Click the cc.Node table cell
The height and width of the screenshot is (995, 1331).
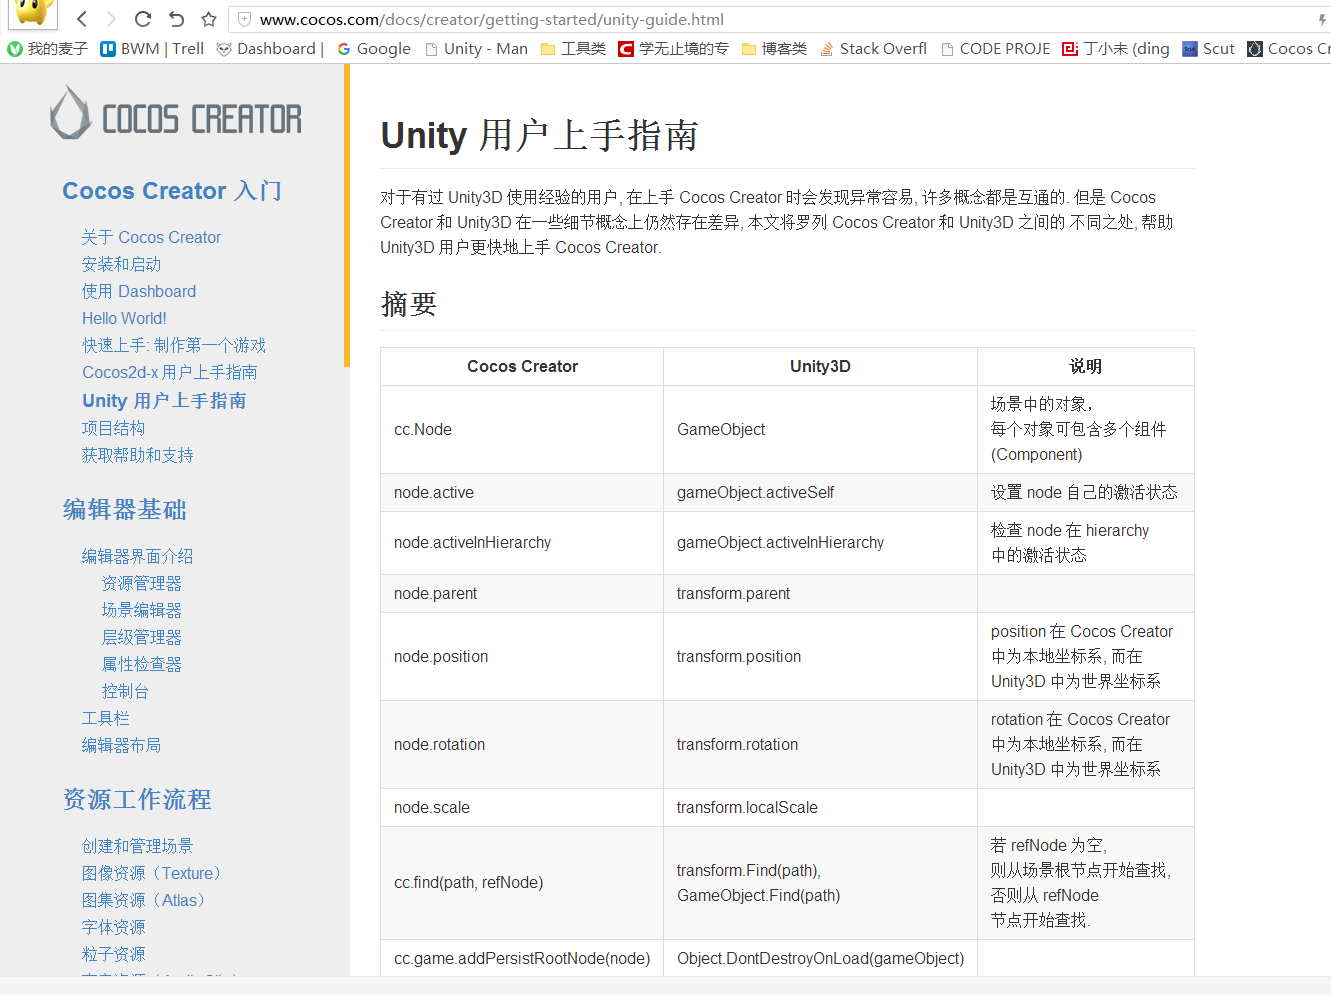coord(522,429)
